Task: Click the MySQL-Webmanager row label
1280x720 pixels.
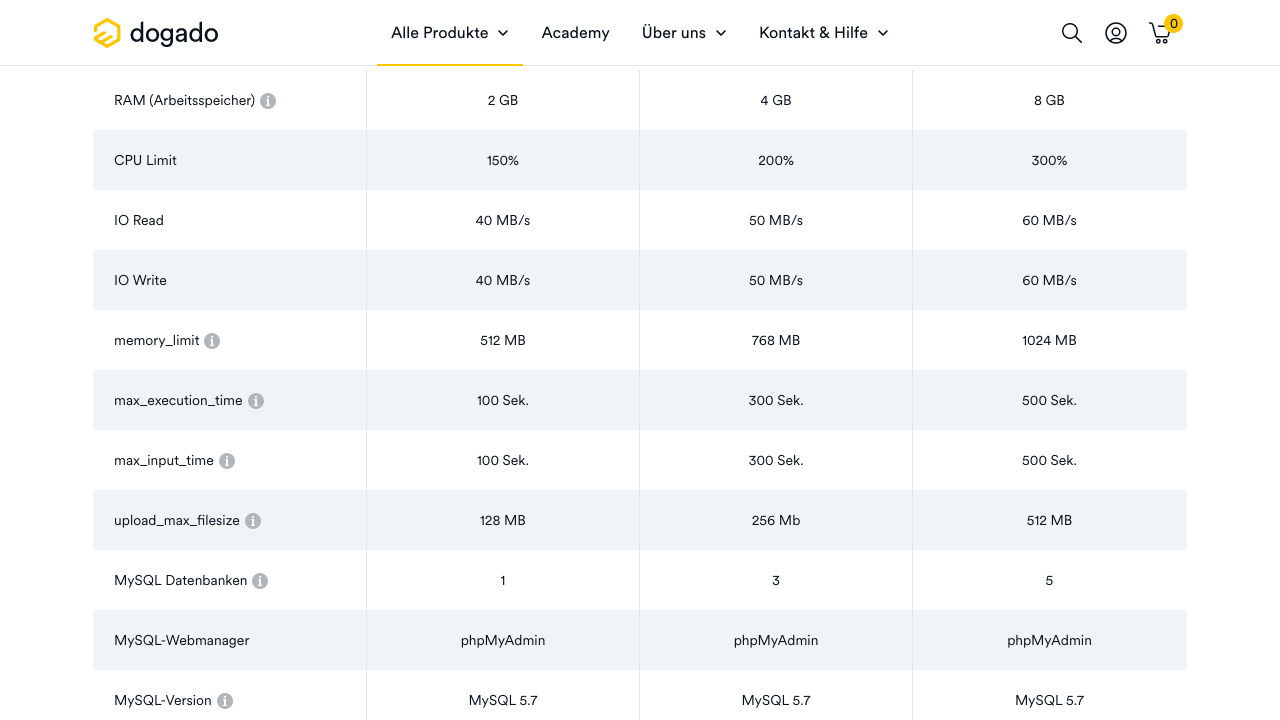Action: click(x=182, y=640)
